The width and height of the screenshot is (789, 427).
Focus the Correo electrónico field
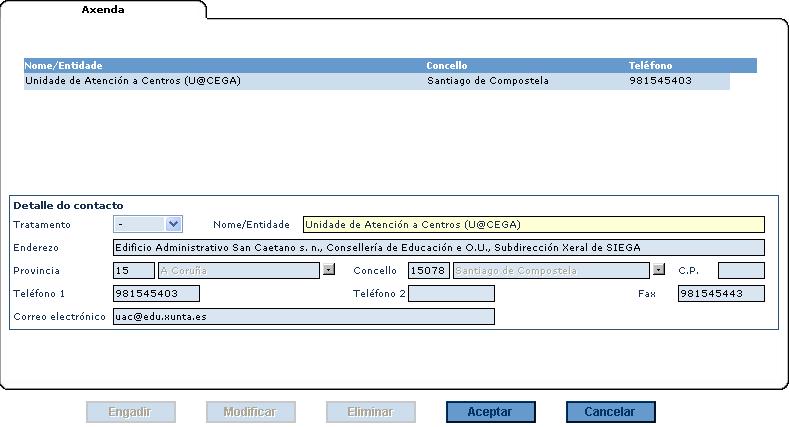pos(304,316)
